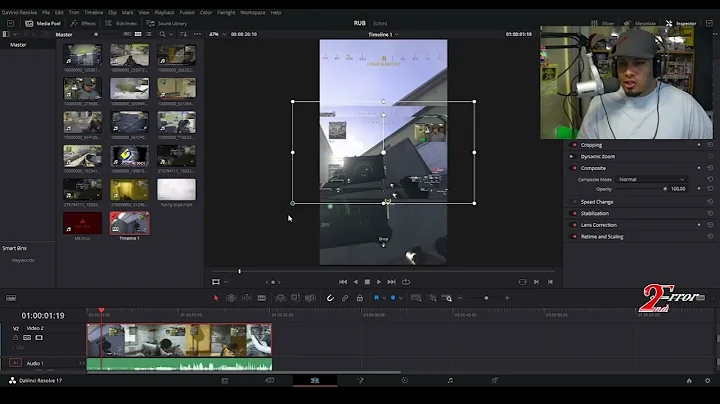Reset the Cropping section parameters
The height and width of the screenshot is (404, 720).
coord(710,145)
